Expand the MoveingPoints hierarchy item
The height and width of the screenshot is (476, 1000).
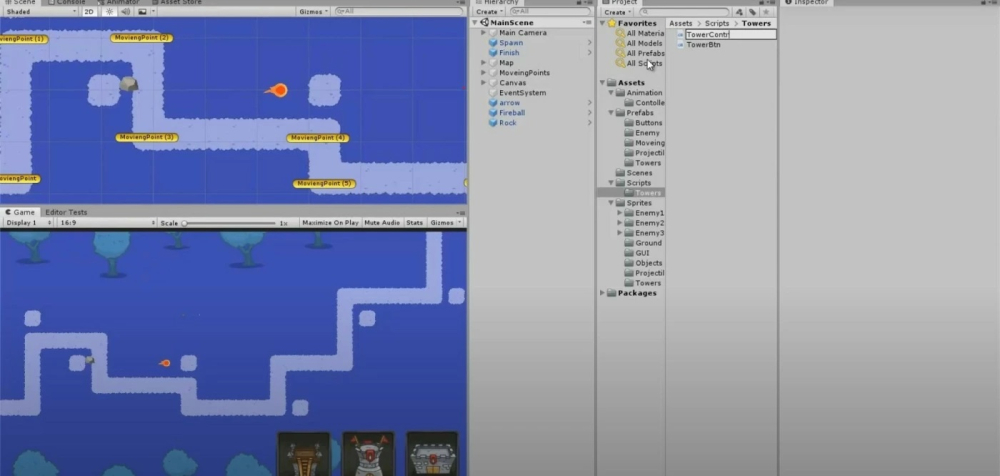coord(483,73)
